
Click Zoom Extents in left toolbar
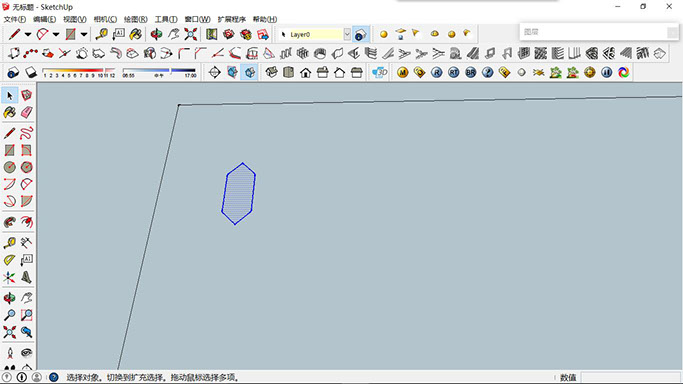tap(10, 332)
